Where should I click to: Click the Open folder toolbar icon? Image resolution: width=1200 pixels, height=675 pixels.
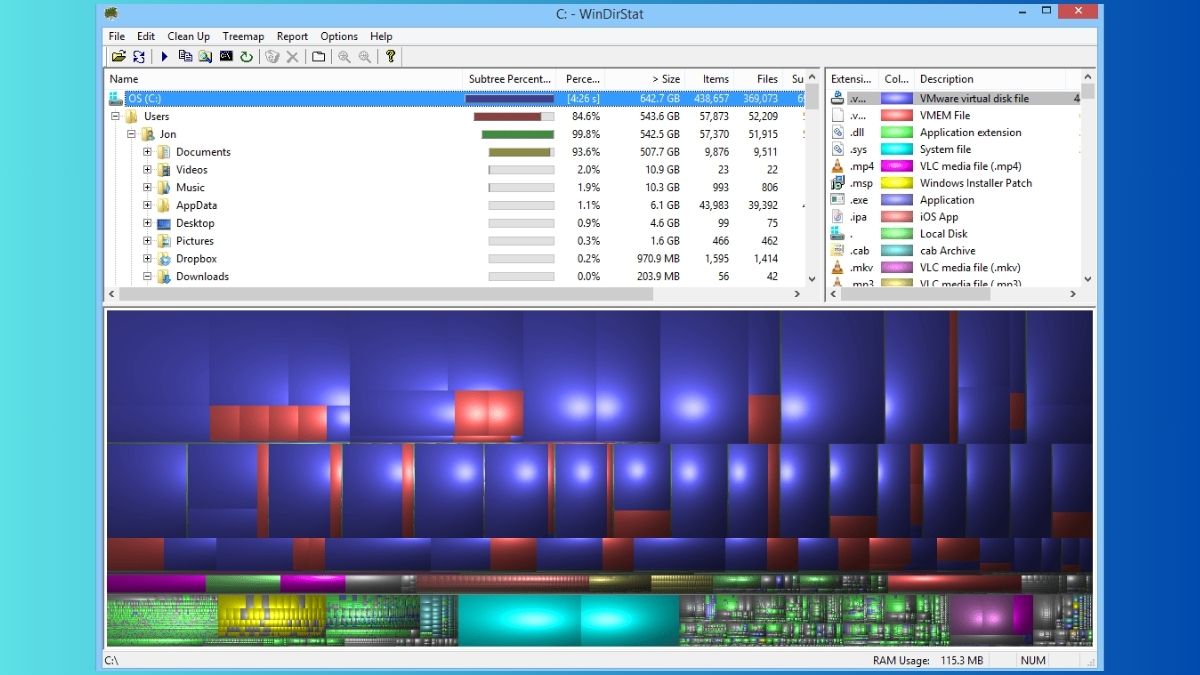(118, 57)
